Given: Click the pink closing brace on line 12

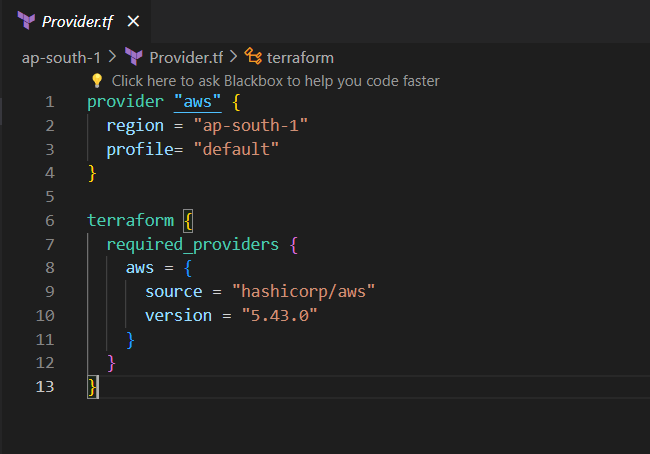Looking at the screenshot, I should 111,363.
